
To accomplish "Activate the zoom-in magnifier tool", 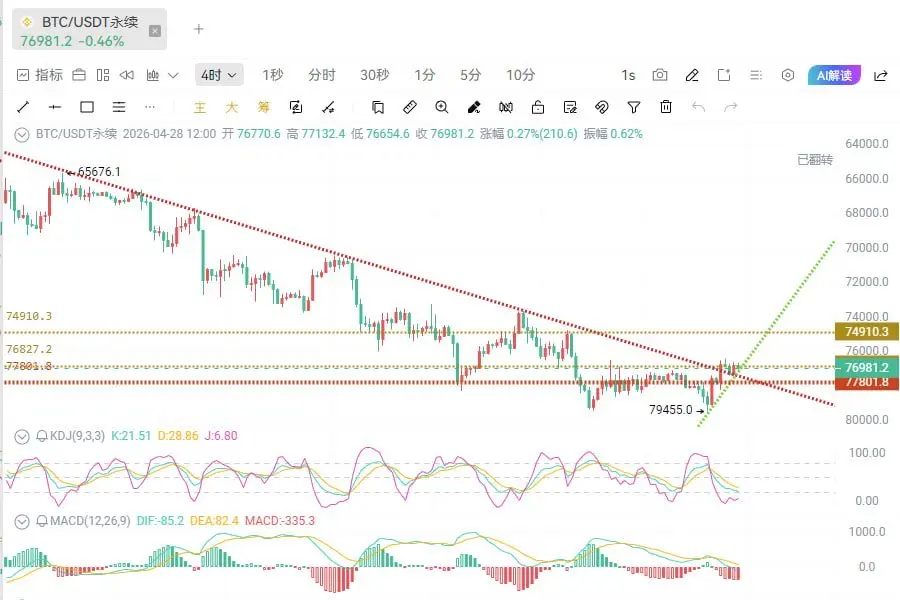I will pyautogui.click(x=441, y=107).
